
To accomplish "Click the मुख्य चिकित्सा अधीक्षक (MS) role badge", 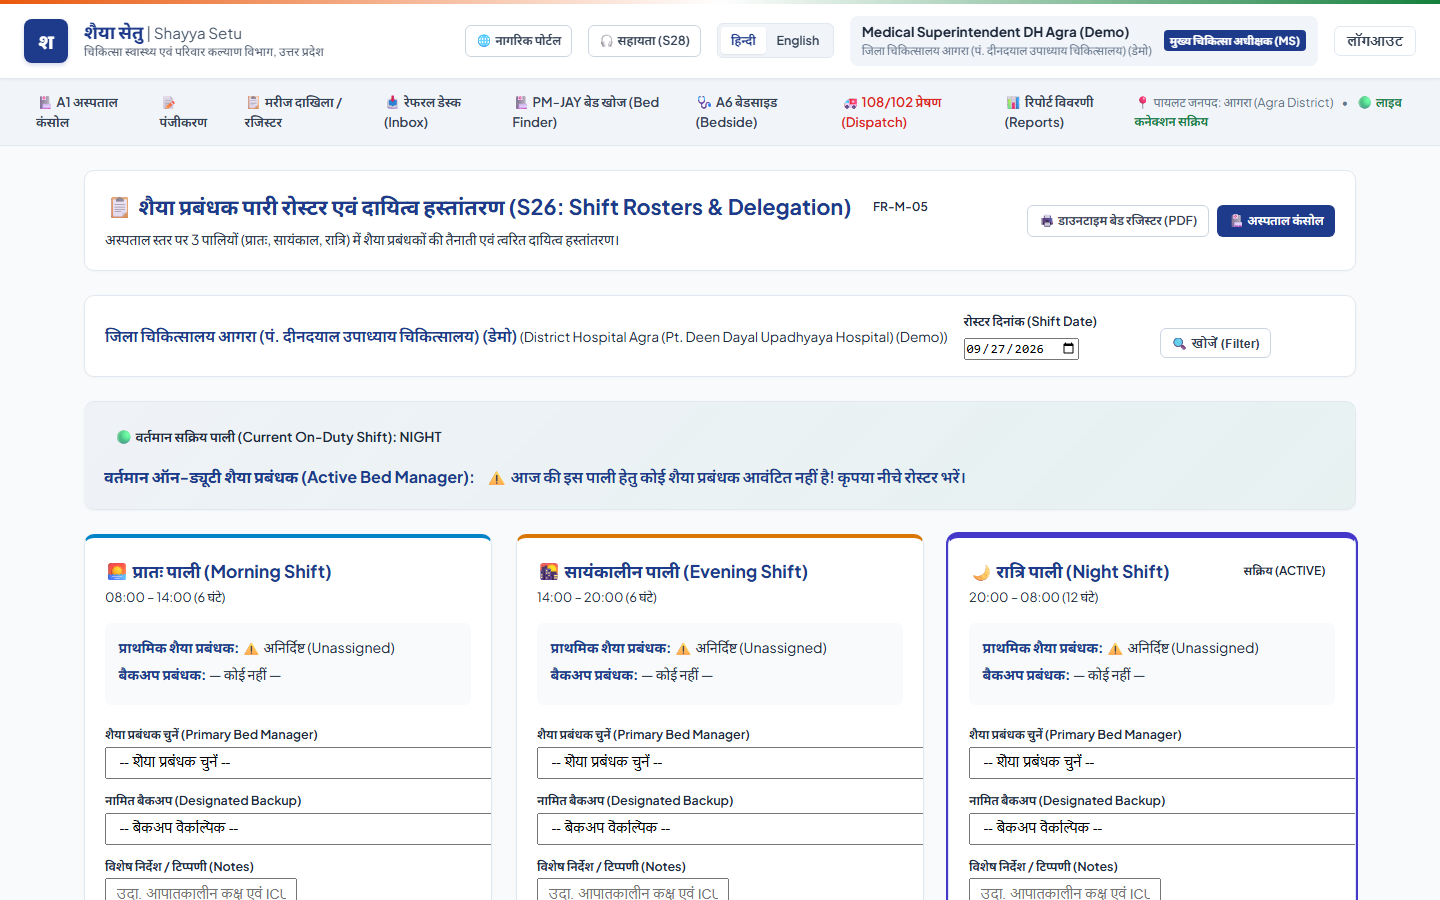I will (1235, 41).
